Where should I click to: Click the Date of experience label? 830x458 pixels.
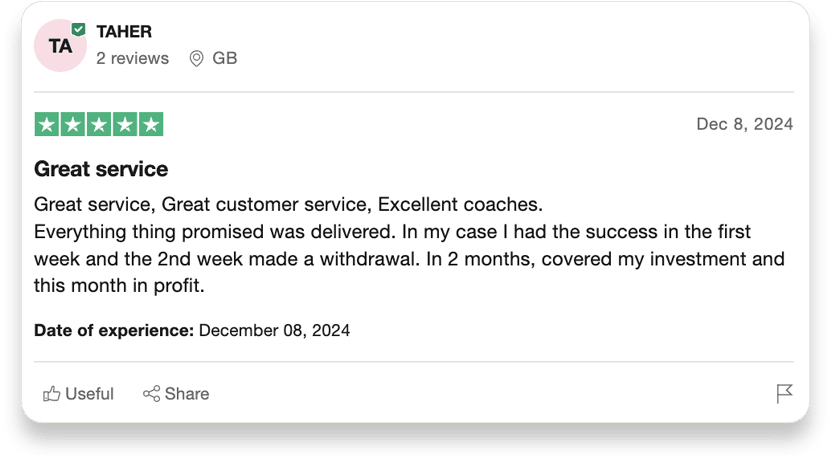114,330
